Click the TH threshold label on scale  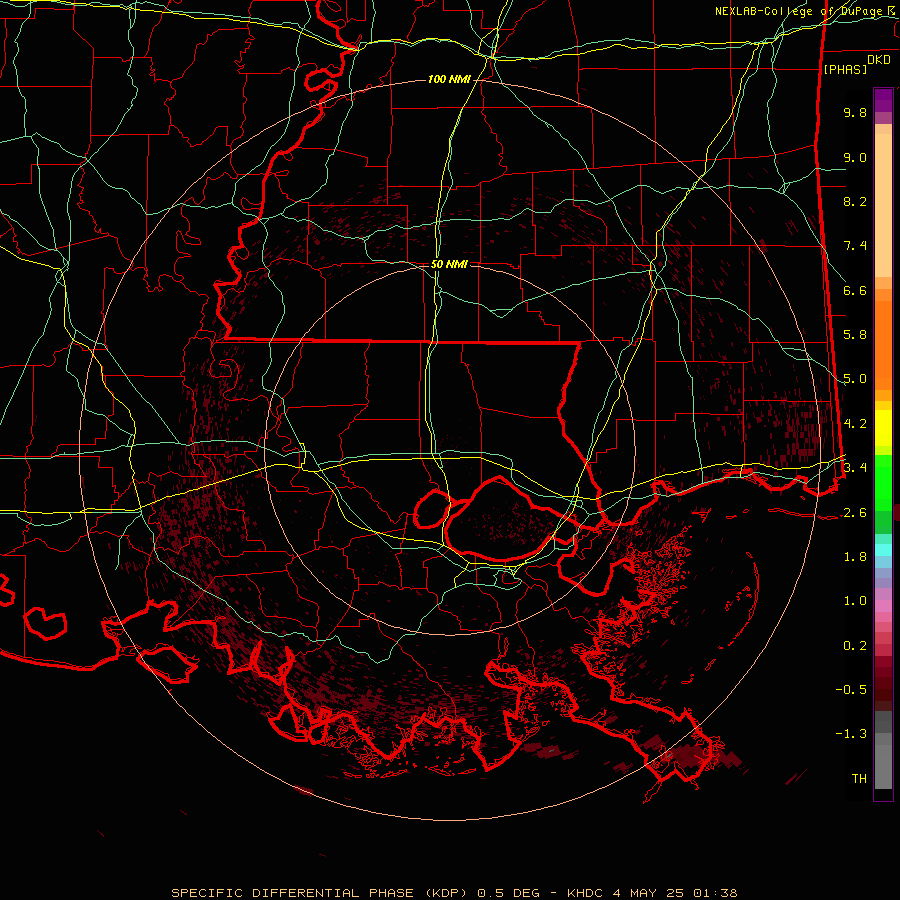click(859, 779)
